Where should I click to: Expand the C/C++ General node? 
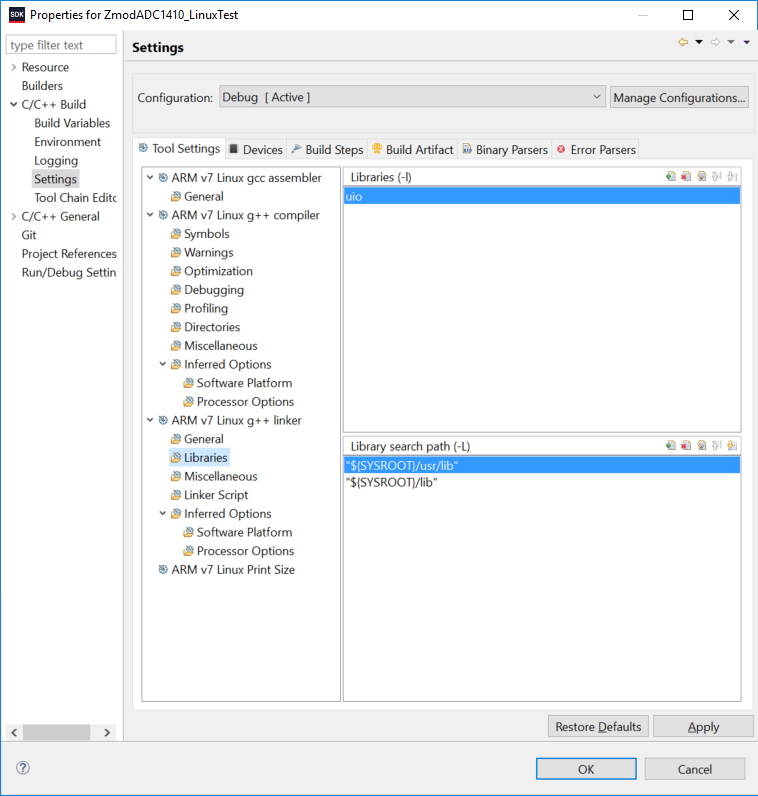14,216
